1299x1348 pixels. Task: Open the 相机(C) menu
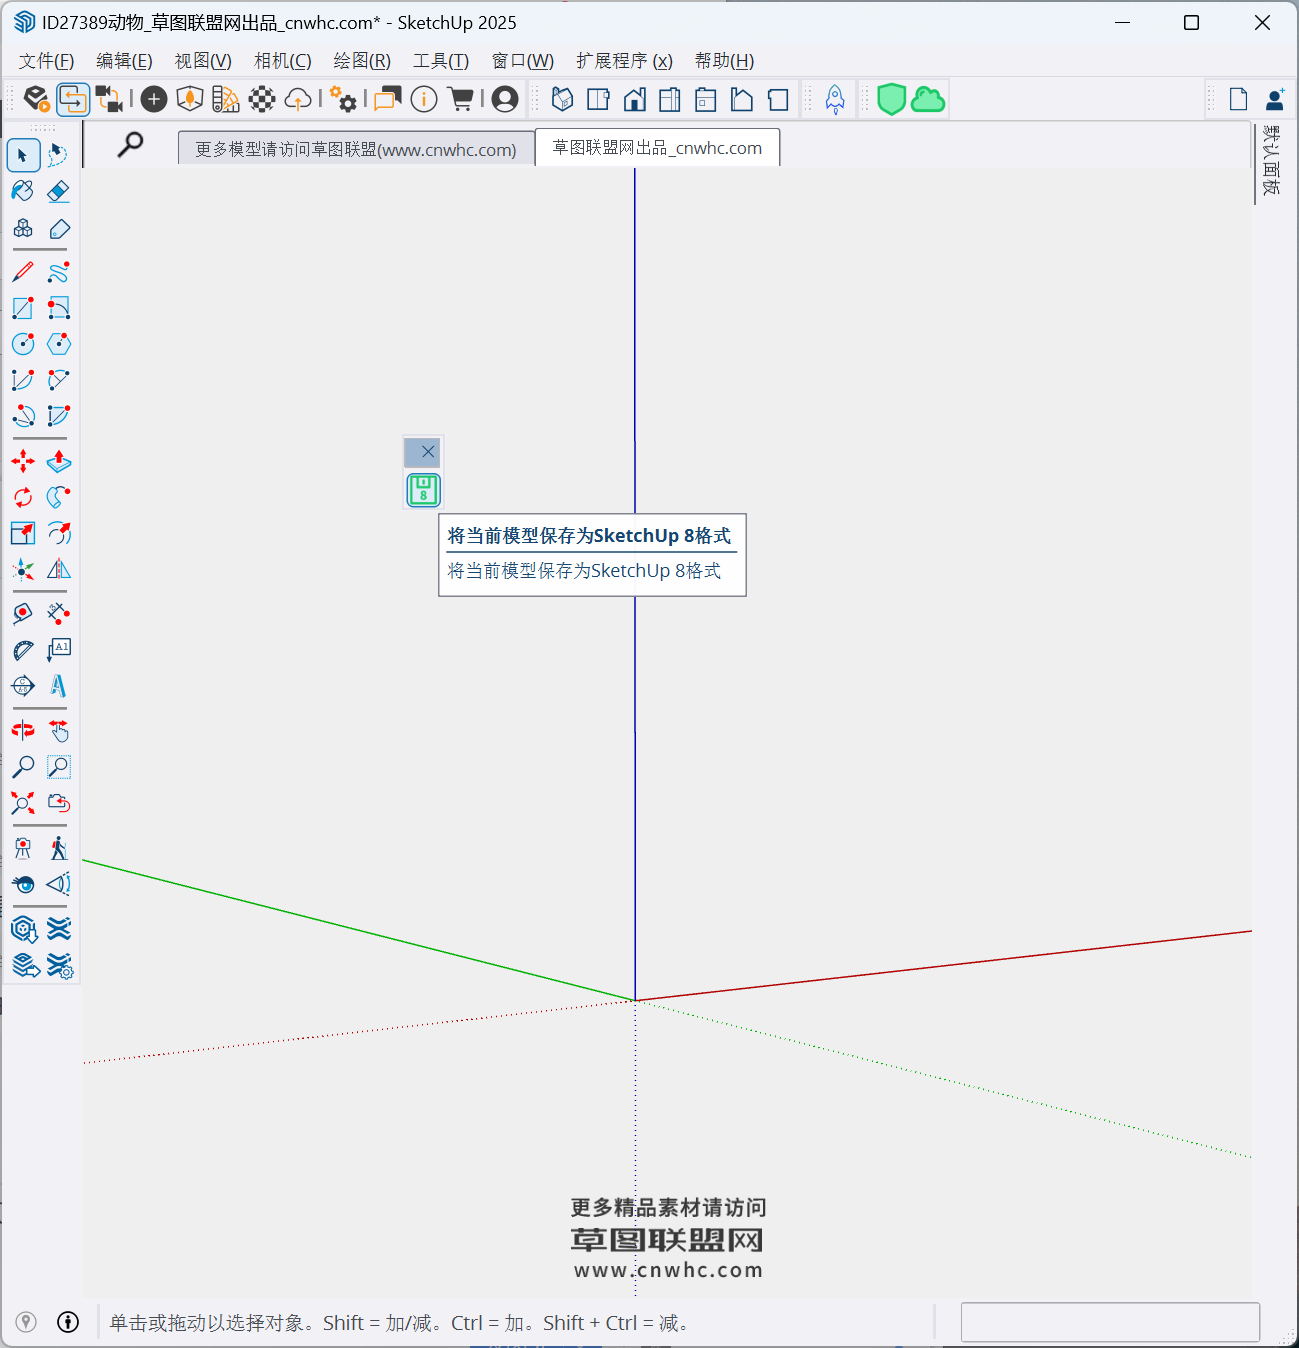point(282,61)
